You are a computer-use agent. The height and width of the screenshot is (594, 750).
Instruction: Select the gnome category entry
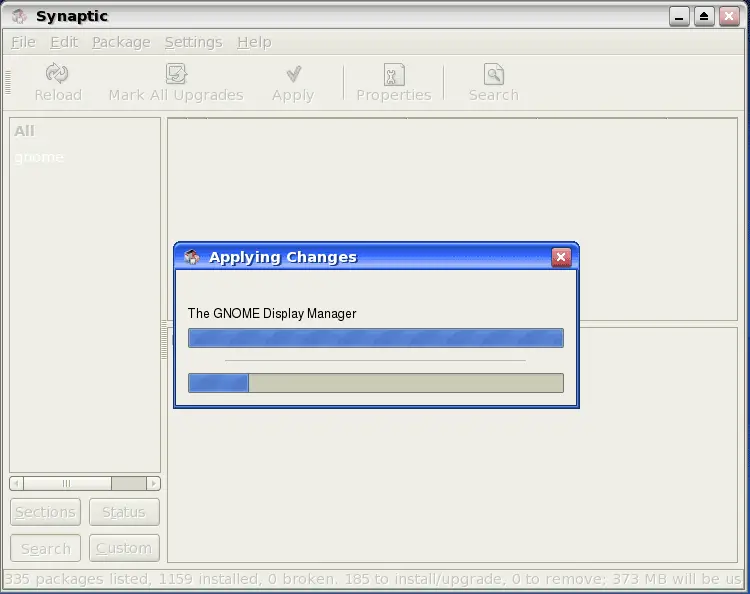[39, 157]
